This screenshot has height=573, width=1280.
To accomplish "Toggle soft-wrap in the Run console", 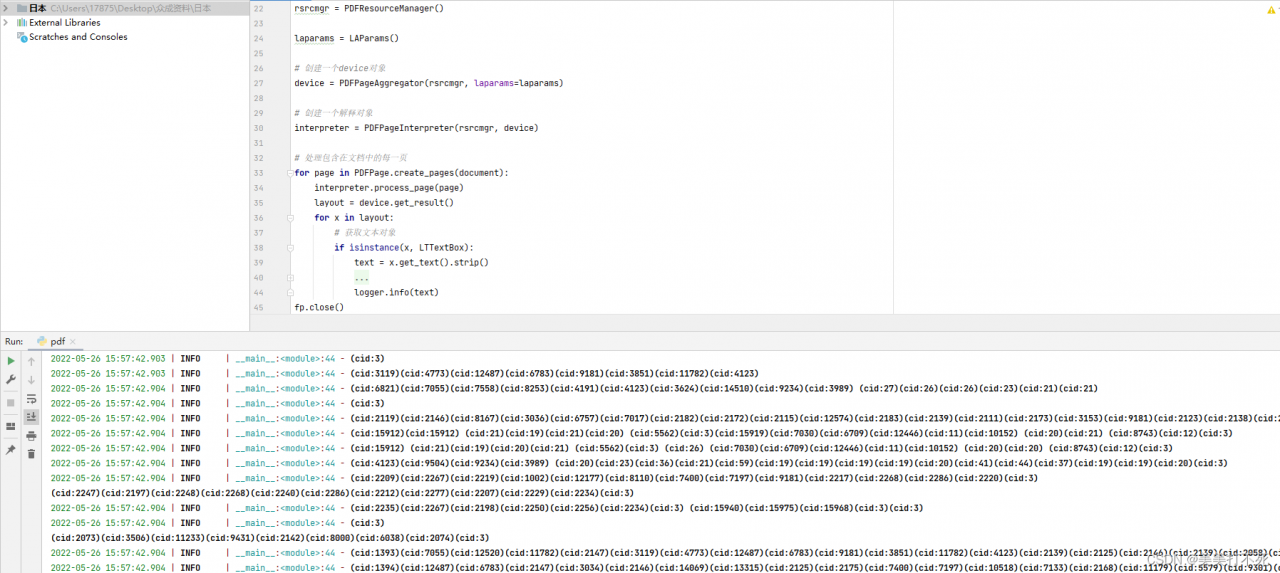I will tap(31, 399).
